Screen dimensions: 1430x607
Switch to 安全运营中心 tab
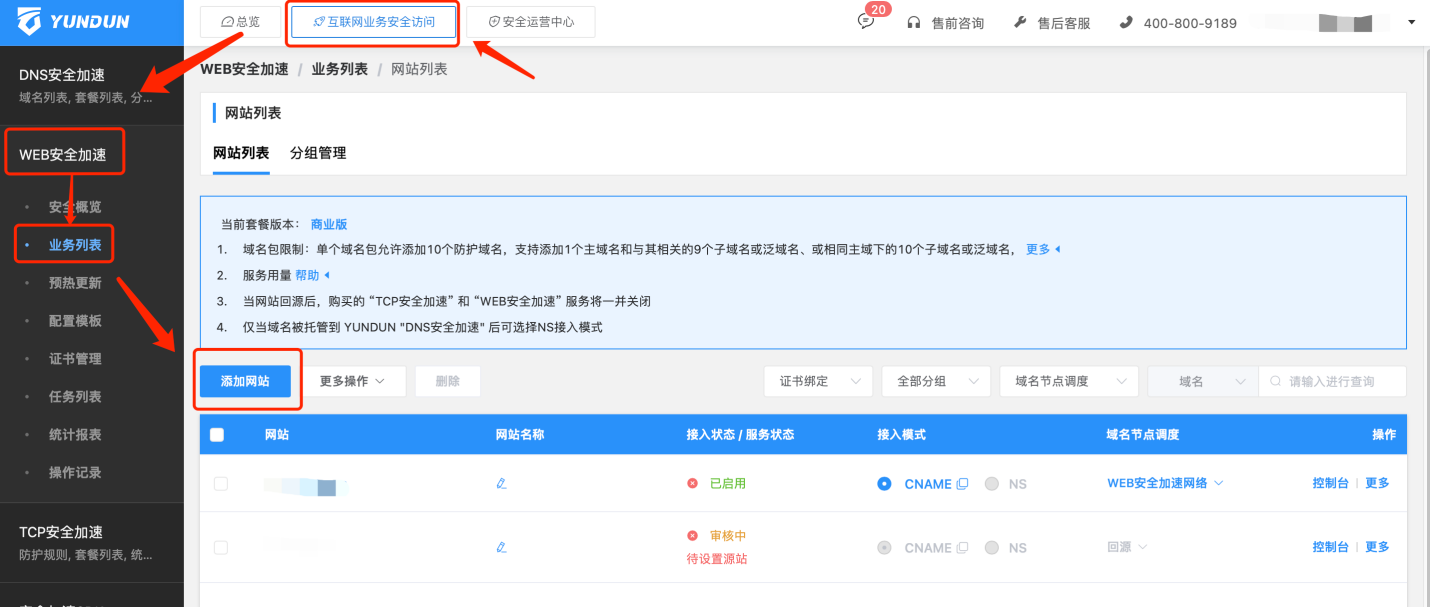(530, 21)
